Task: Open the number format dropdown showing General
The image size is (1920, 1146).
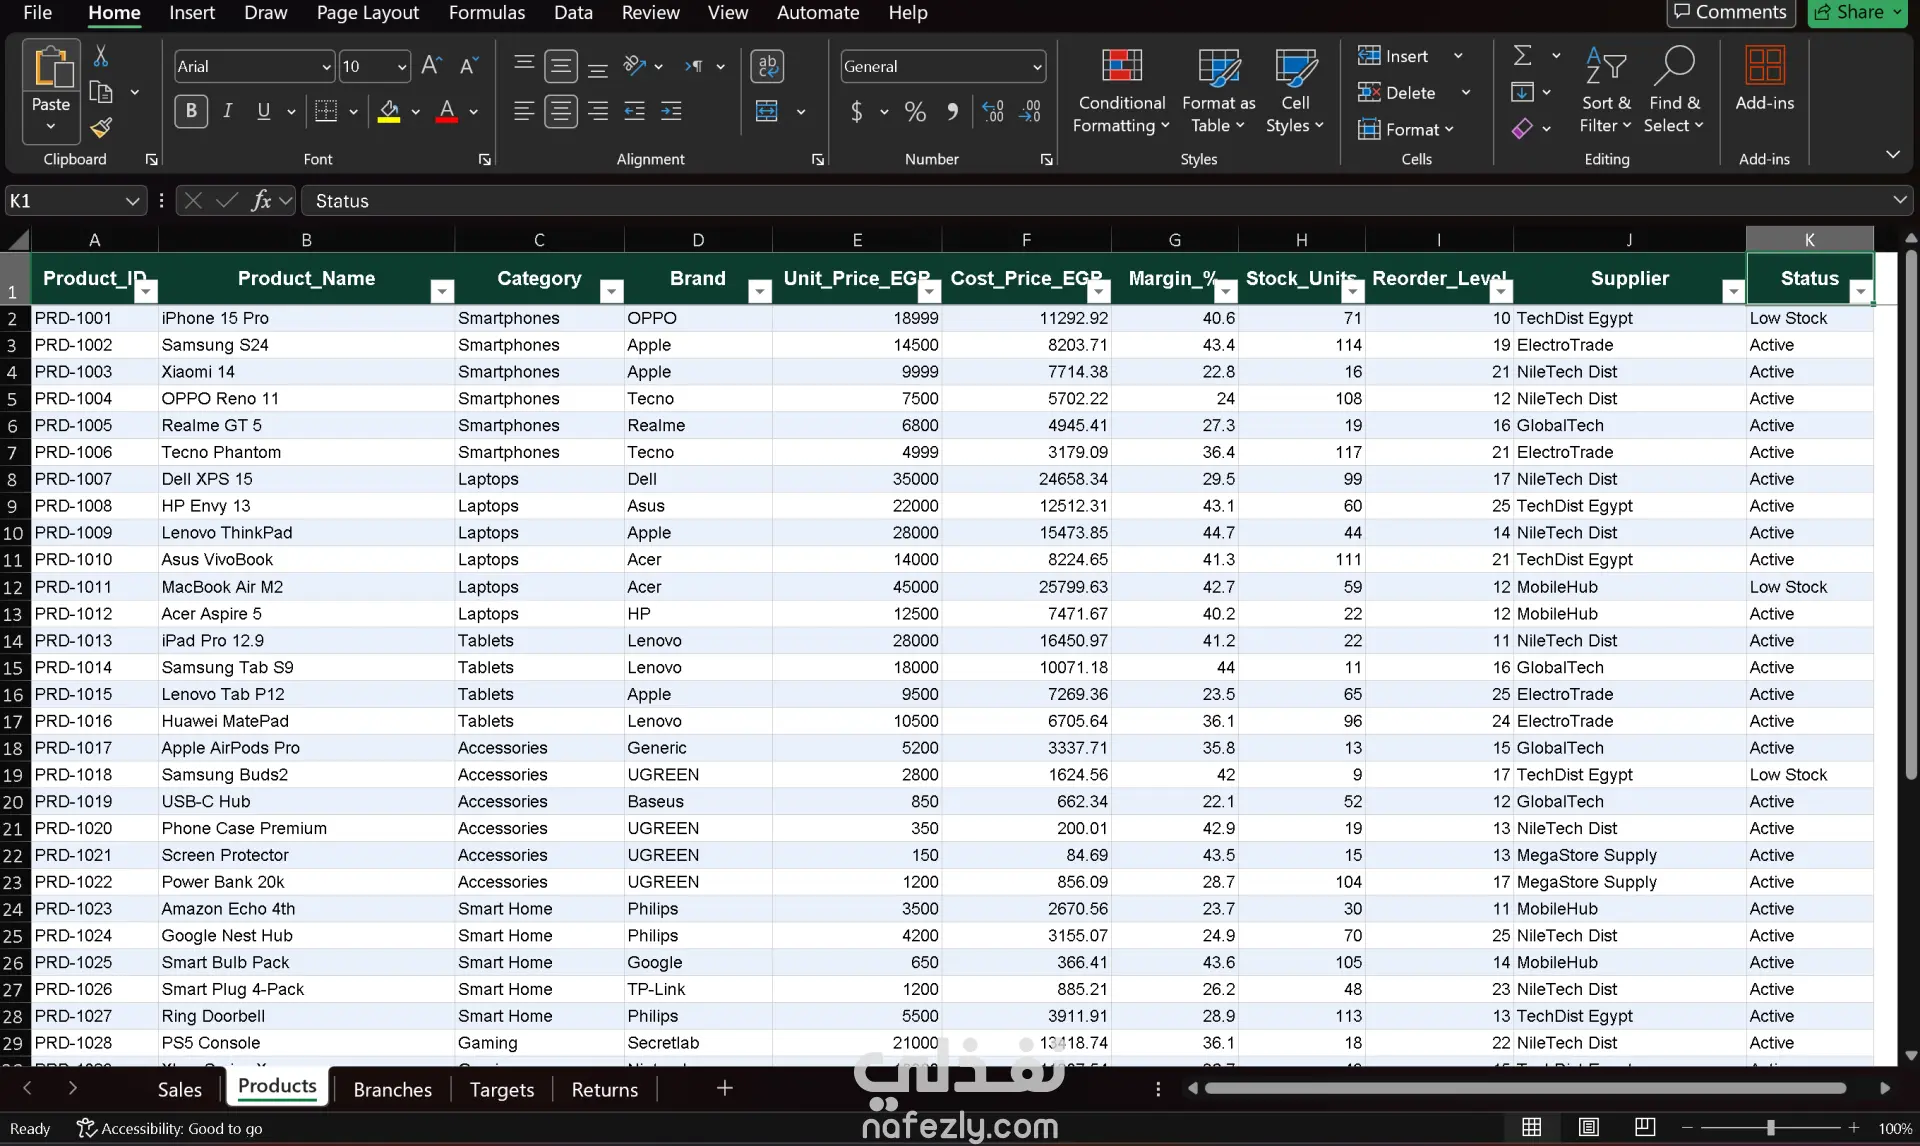Action: 1037,67
